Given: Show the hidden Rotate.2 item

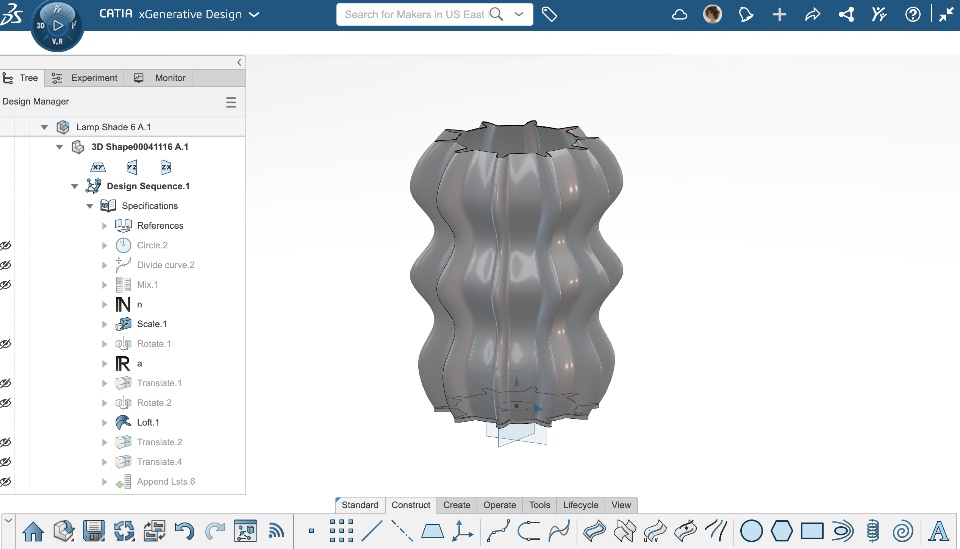Looking at the screenshot, I should coord(6,403).
